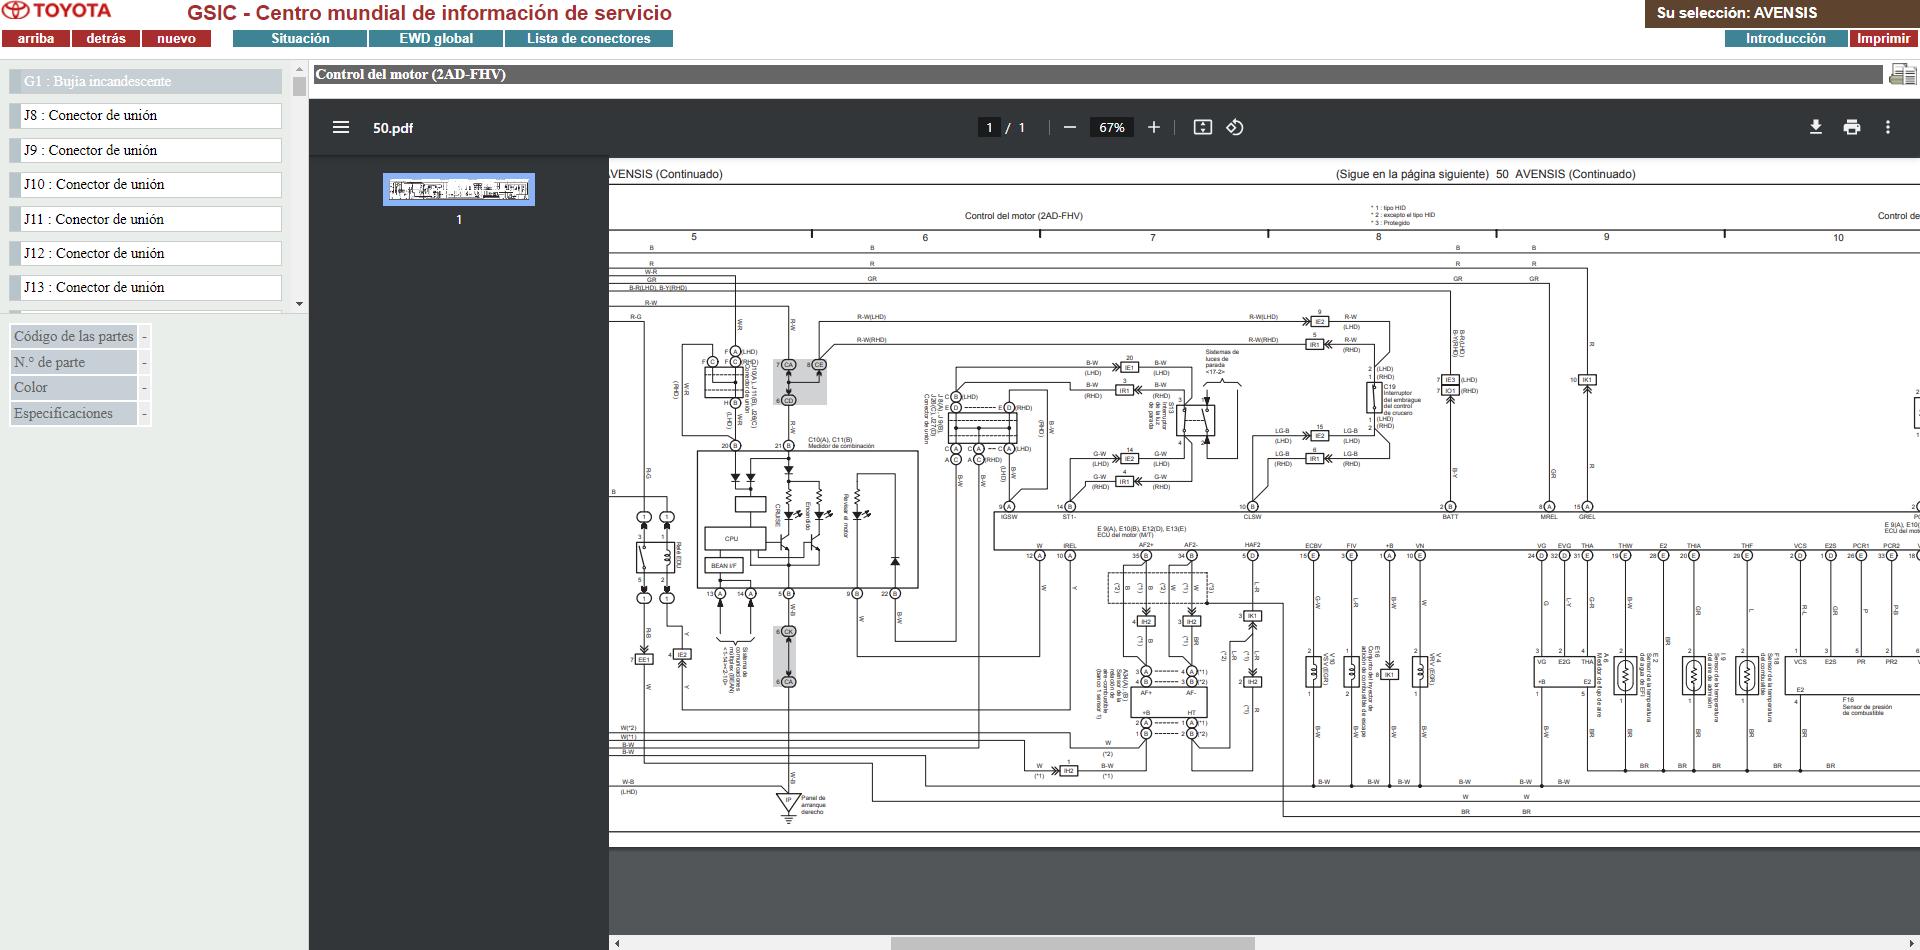Viewport: 1920px width, 950px height.
Task: Click the F16 Sensor de presión label
Action: point(1866,707)
